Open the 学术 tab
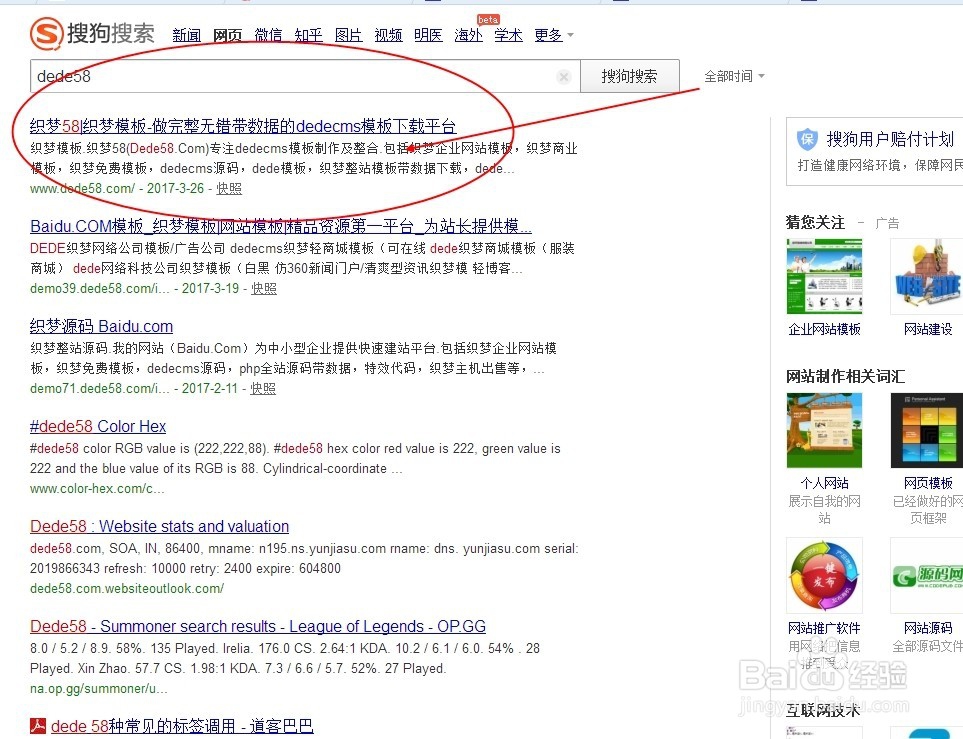 (x=509, y=35)
